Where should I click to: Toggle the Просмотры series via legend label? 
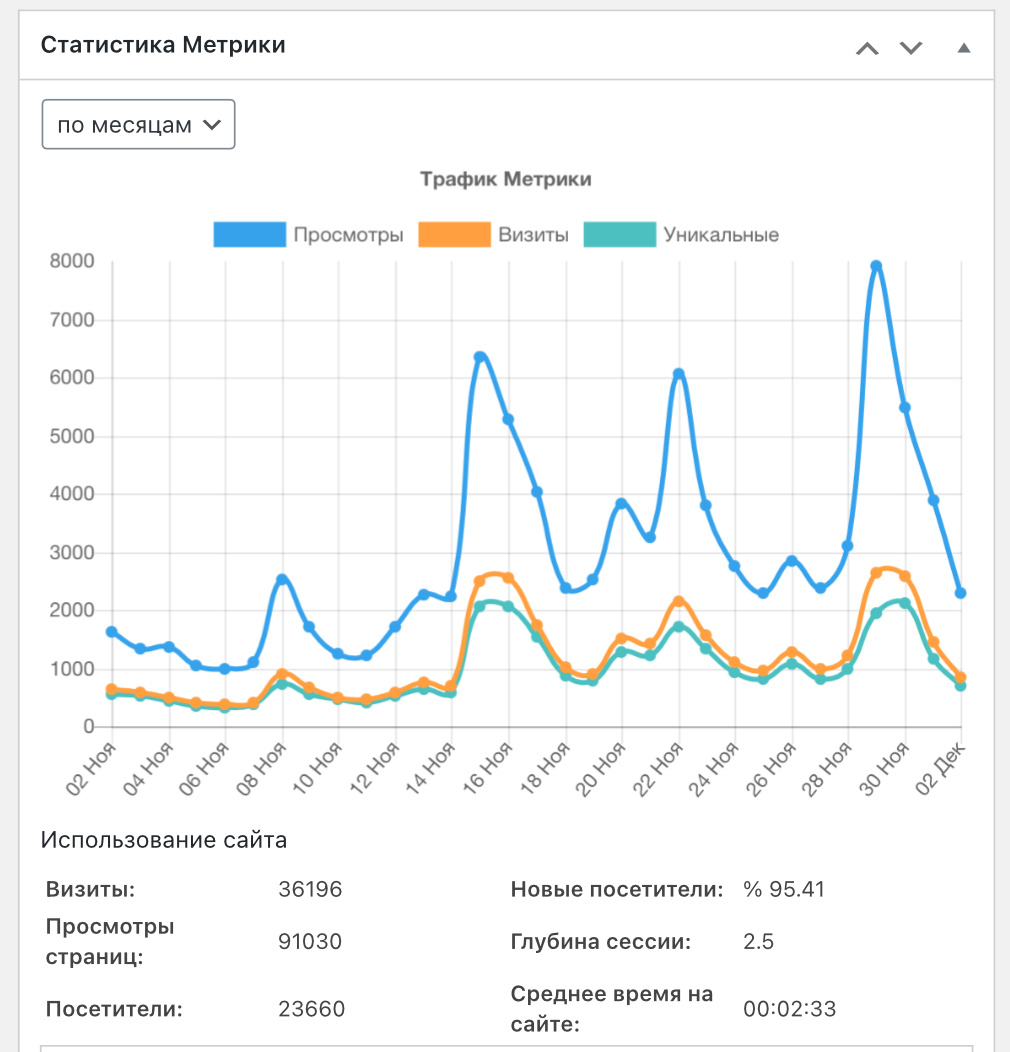[347, 235]
